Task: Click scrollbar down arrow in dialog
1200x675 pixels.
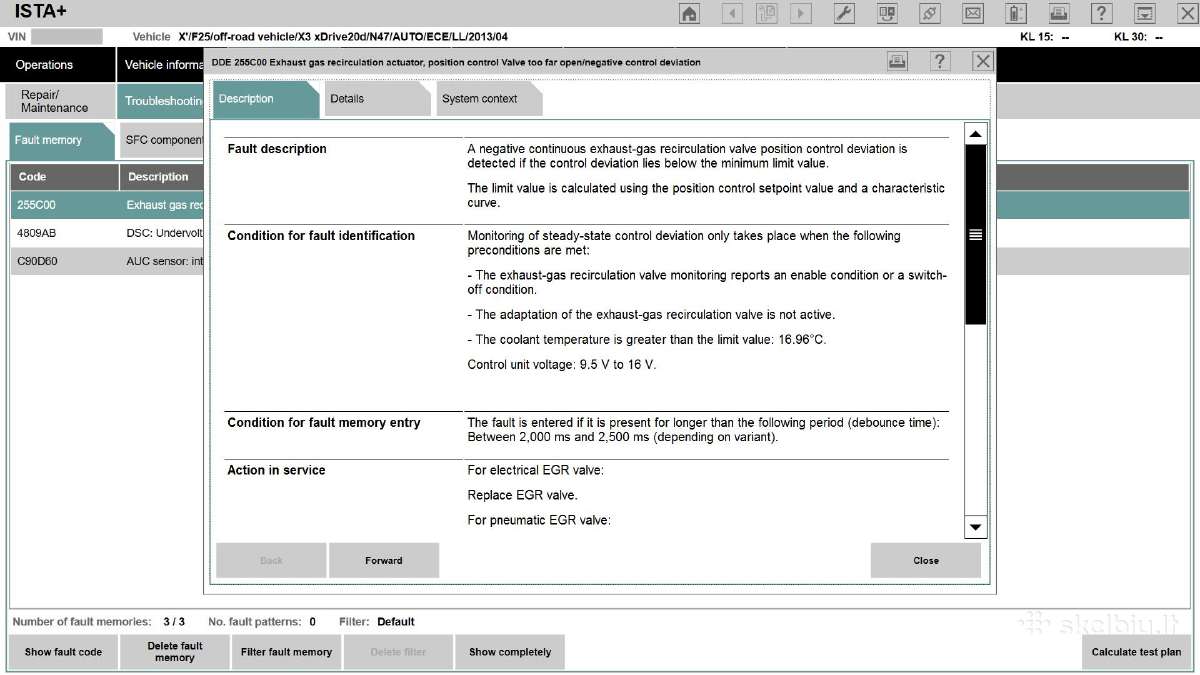Action: click(976, 527)
